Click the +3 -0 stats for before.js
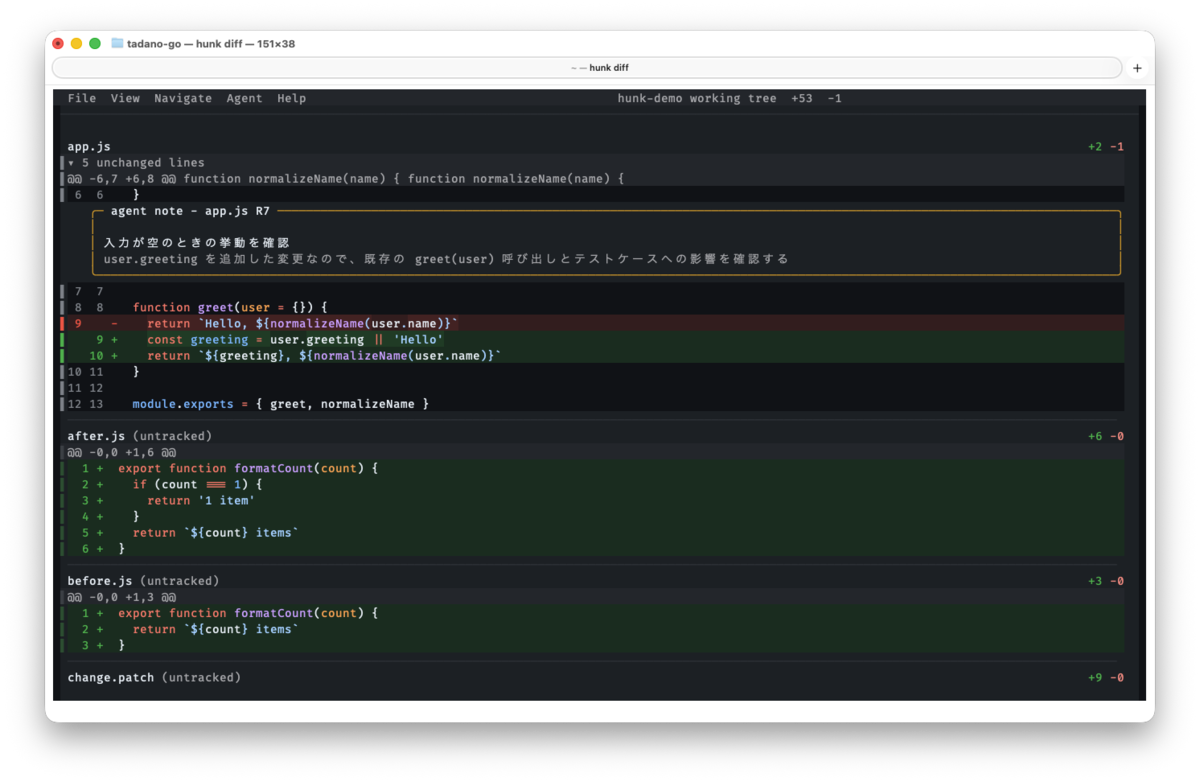Screen dimensions: 1200x782 [1105, 581]
